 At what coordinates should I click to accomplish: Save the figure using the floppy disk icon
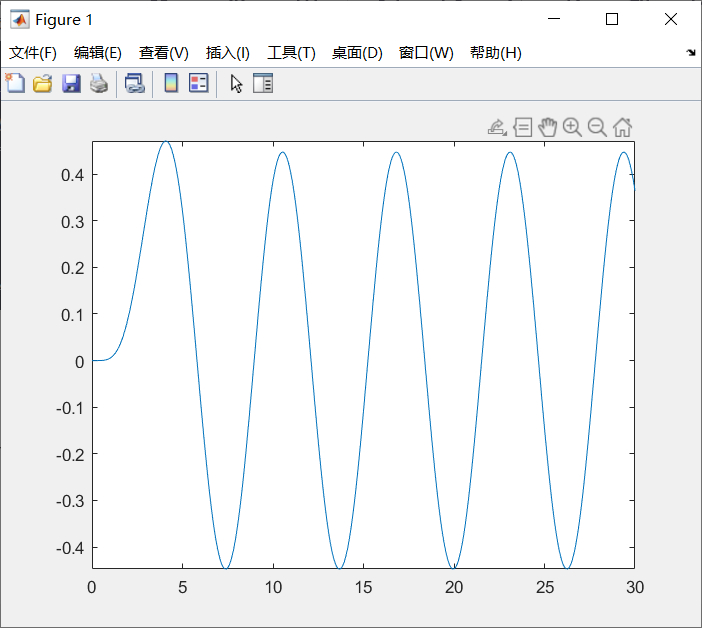(71, 84)
